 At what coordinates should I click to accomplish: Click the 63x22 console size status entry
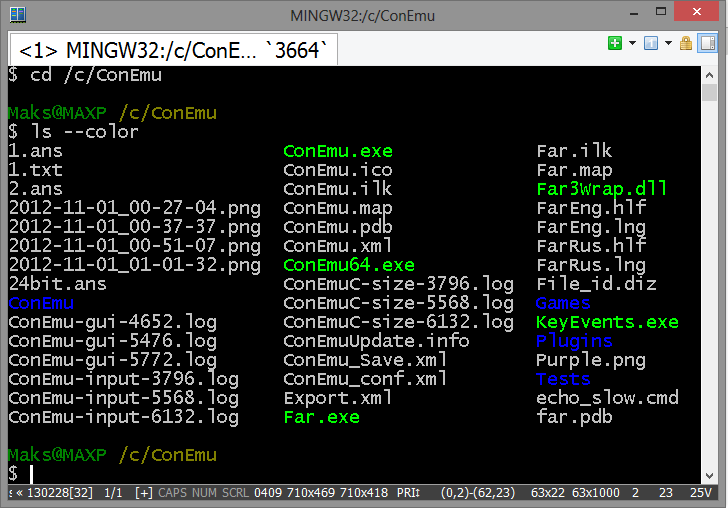547,493
